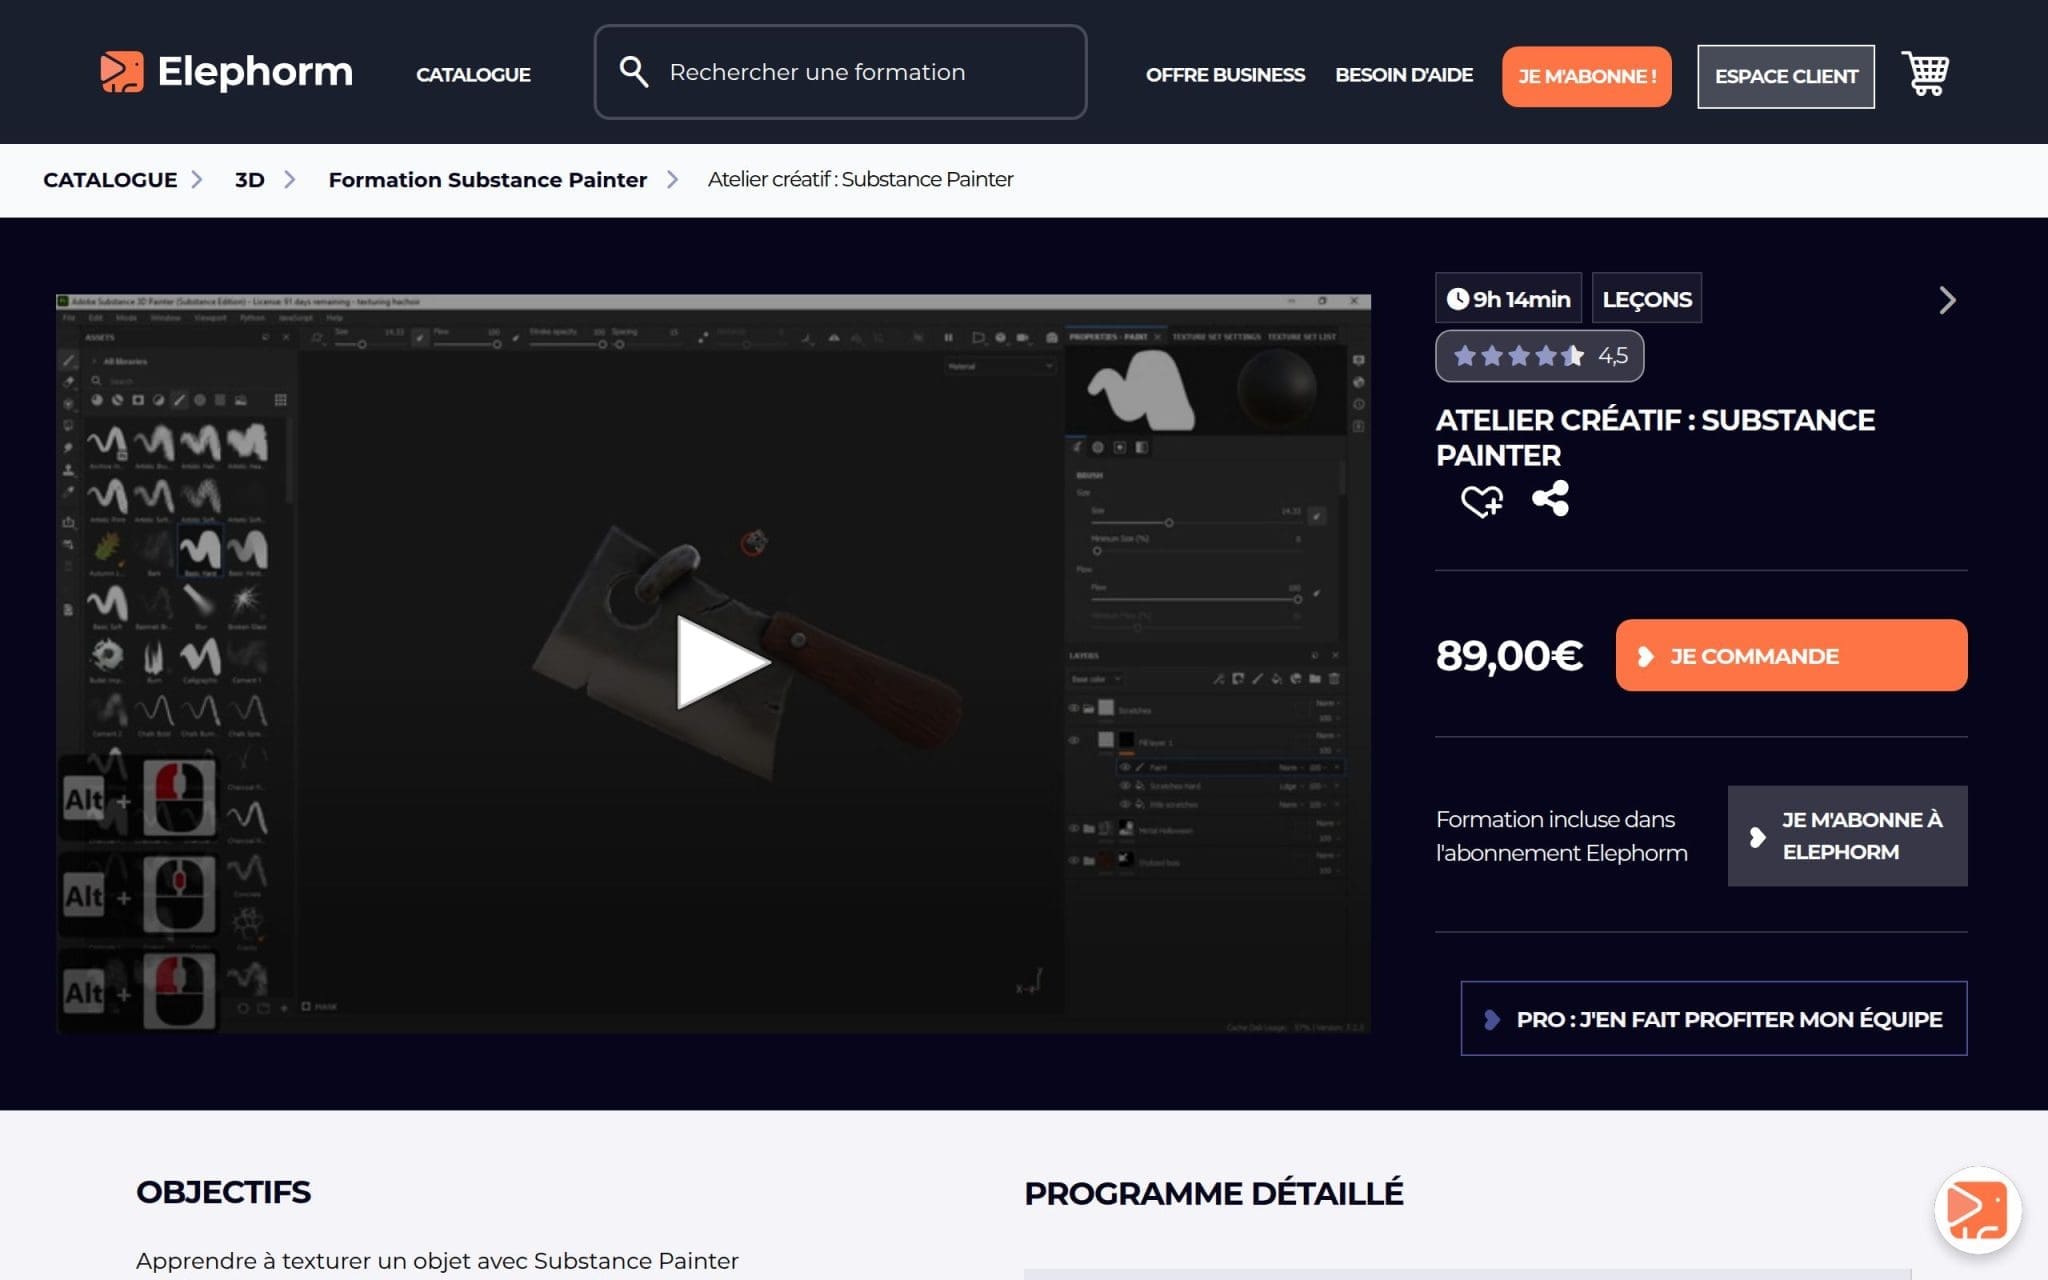
Task: Click JE COMMANDE to order
Action: (1791, 655)
